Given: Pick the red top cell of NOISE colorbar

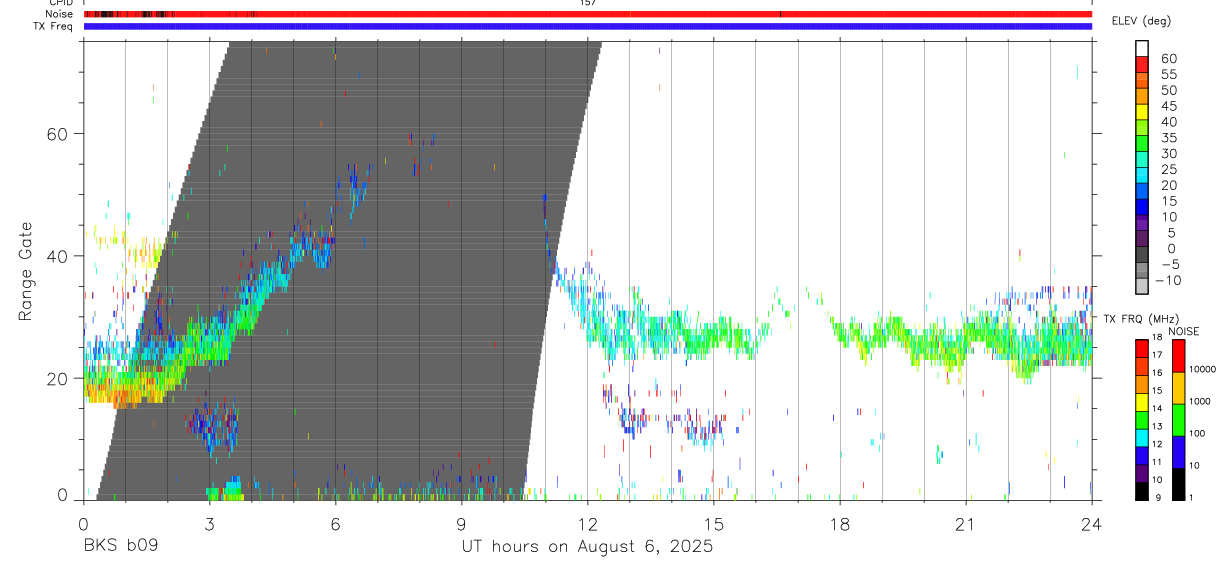Looking at the screenshot, I should 1180,356.
